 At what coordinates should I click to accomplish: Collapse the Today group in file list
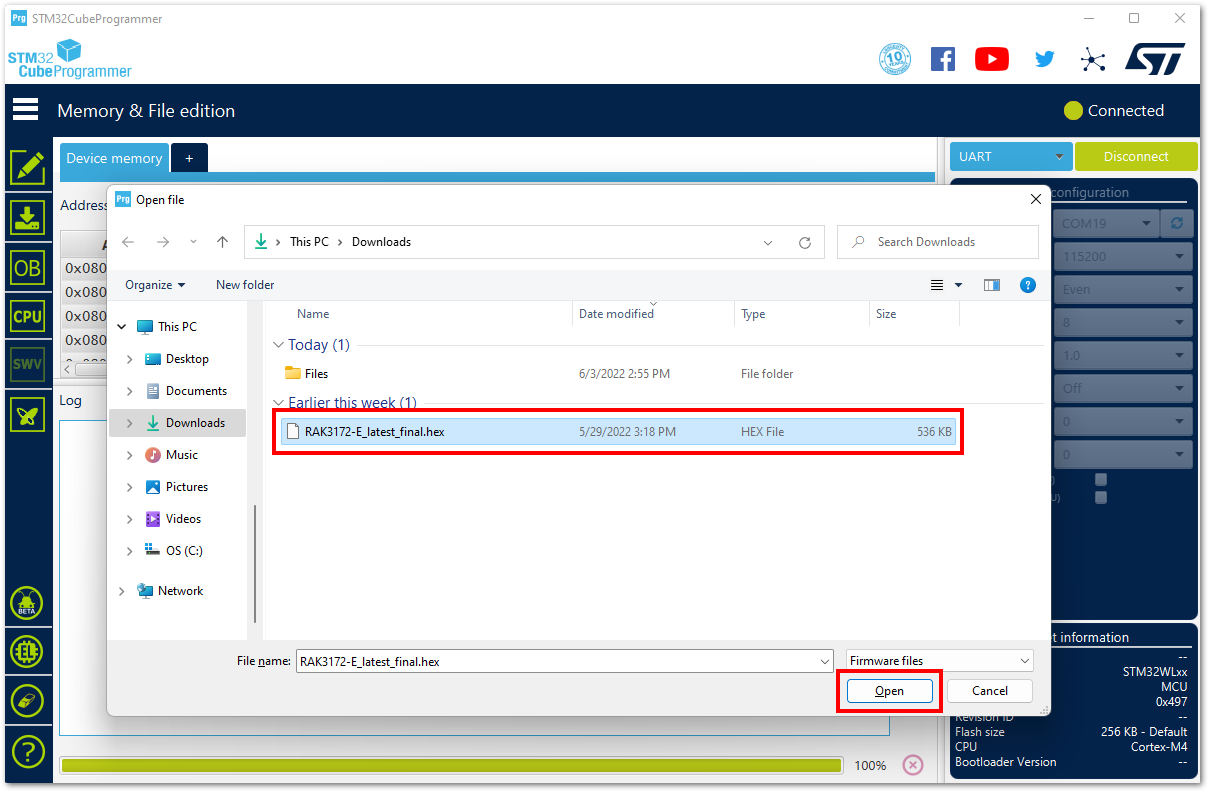point(278,345)
